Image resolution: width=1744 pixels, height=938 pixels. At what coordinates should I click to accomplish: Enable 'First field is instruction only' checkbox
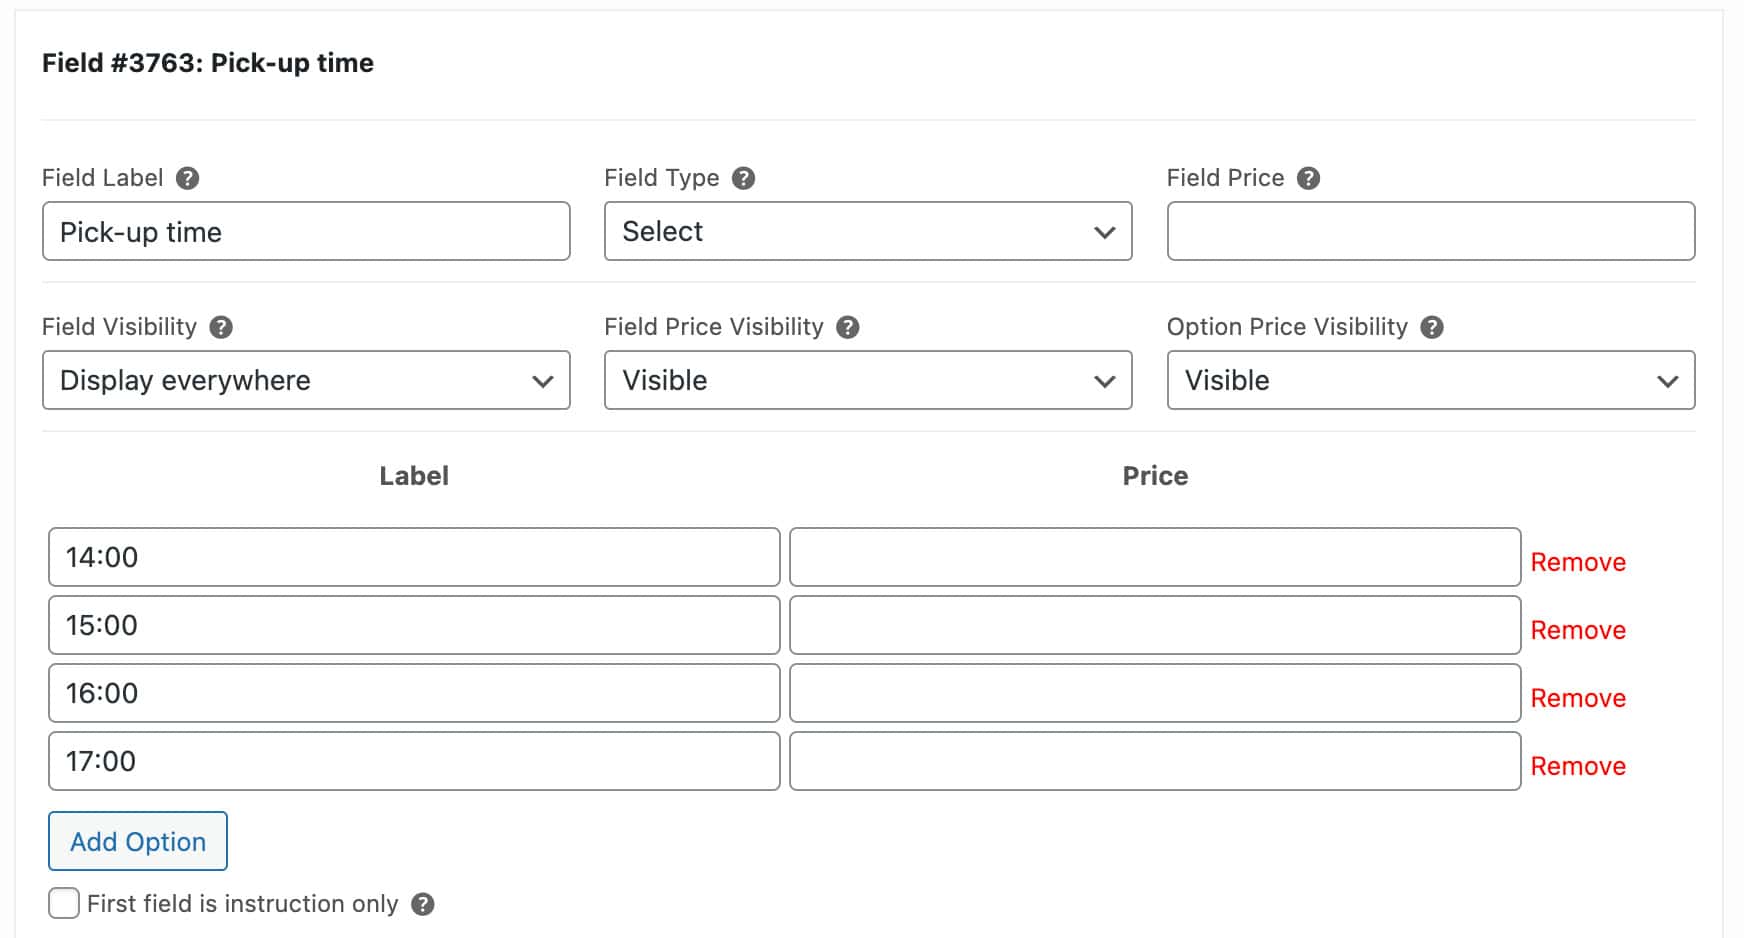pos(64,904)
